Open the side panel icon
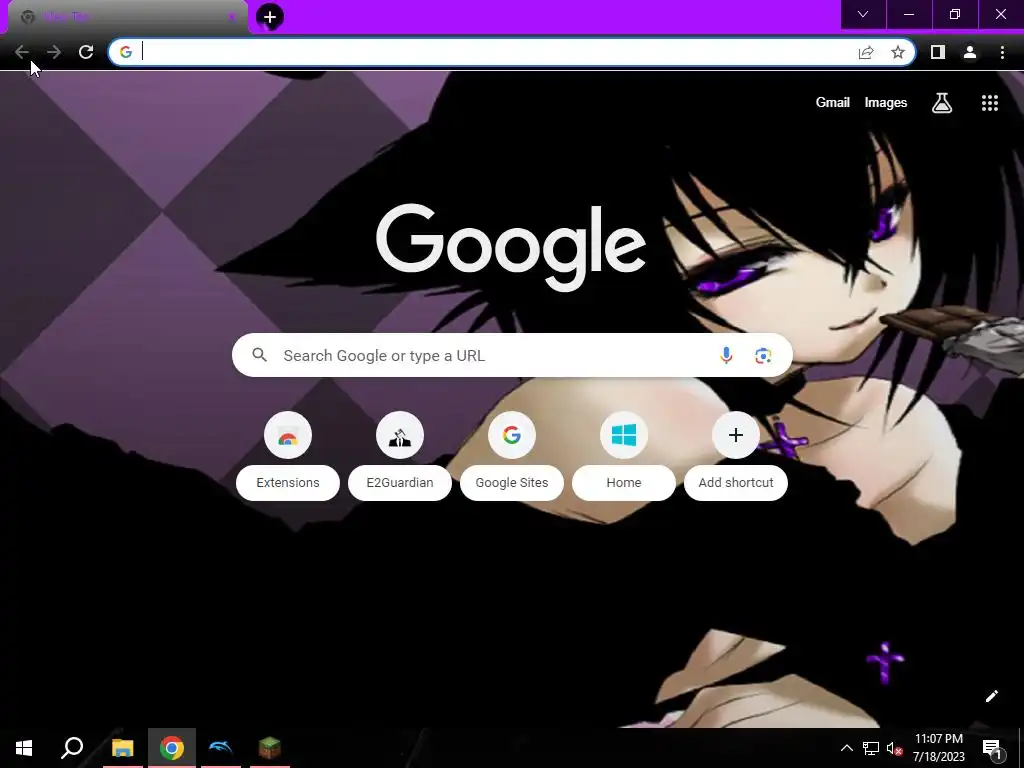The height and width of the screenshot is (768, 1024). tap(938, 52)
